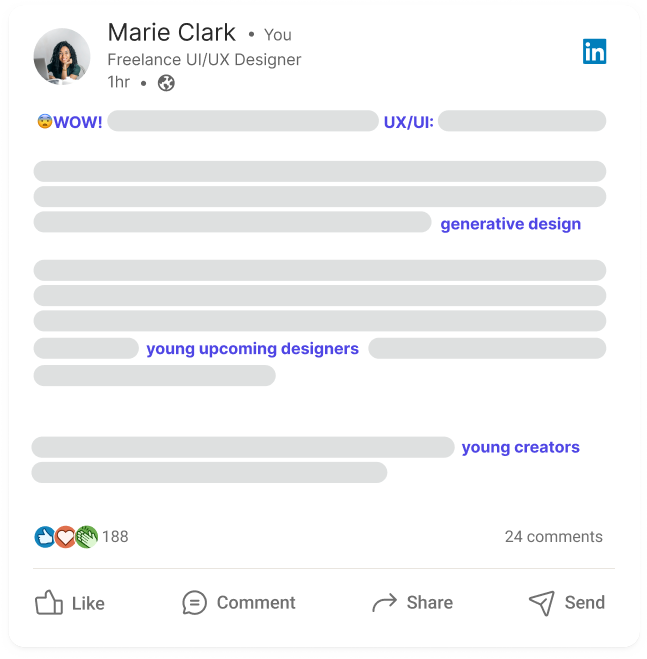Click the Comment speech bubble icon

pyautogui.click(x=194, y=602)
